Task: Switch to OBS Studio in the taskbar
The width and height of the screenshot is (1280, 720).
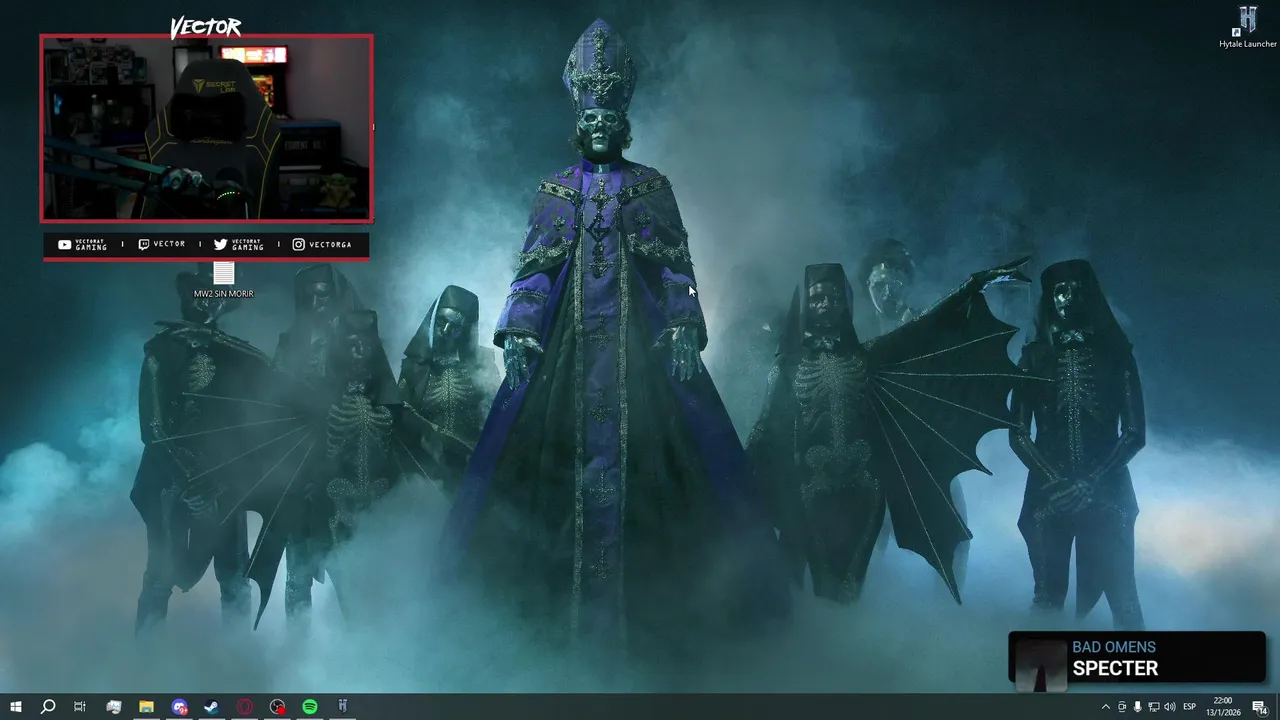Action: [x=277, y=707]
